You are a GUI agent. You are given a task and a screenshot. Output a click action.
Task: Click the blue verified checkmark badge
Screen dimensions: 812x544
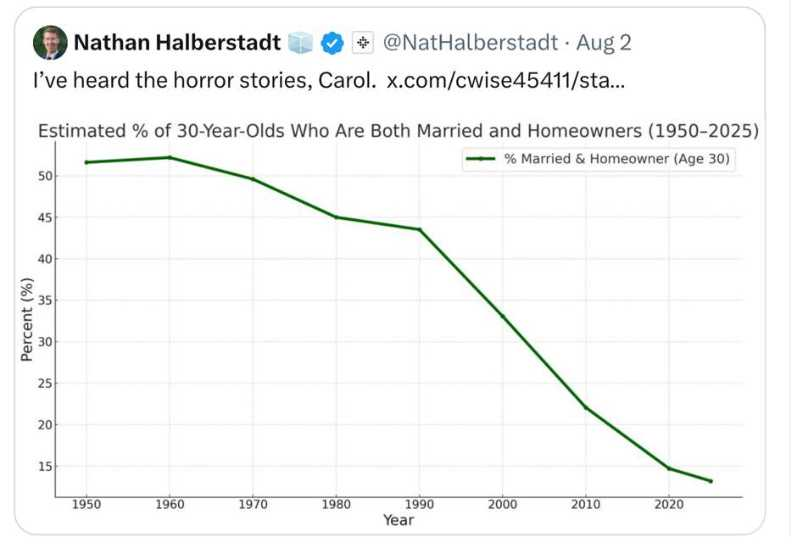click(x=332, y=43)
